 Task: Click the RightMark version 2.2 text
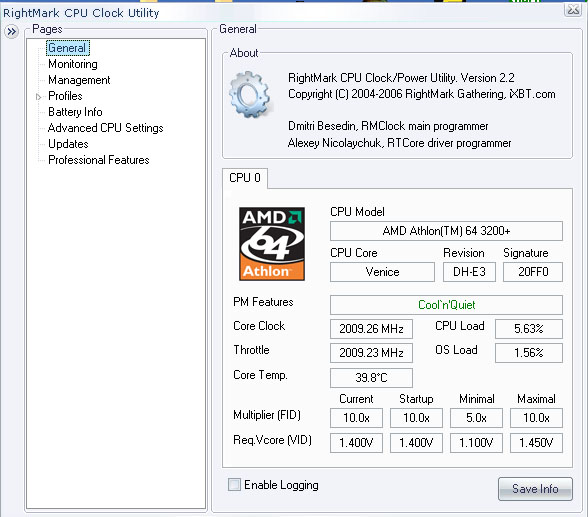tap(401, 78)
